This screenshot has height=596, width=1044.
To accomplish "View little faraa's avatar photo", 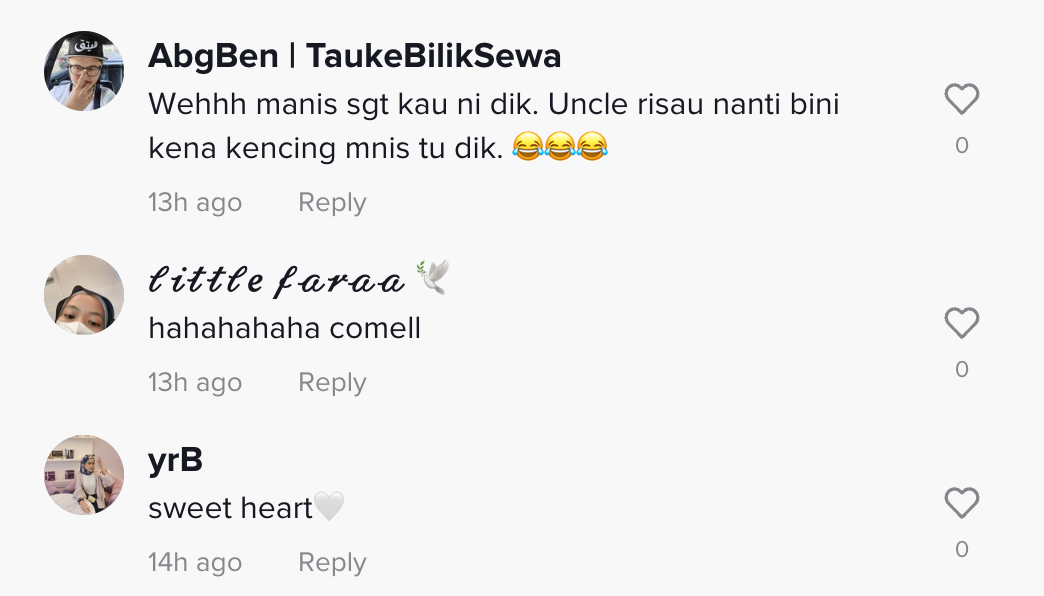I will point(84,295).
